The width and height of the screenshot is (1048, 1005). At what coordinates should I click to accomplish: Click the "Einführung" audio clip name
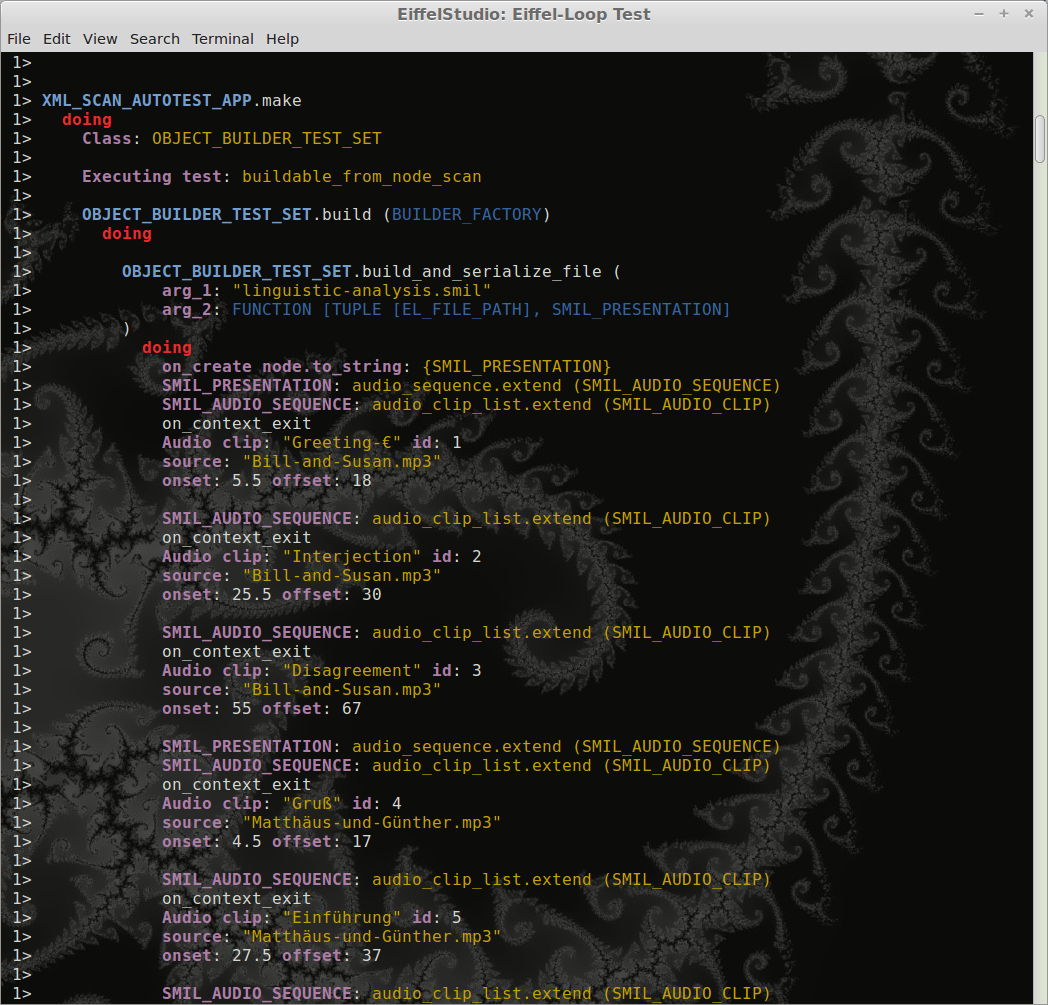coord(341,918)
